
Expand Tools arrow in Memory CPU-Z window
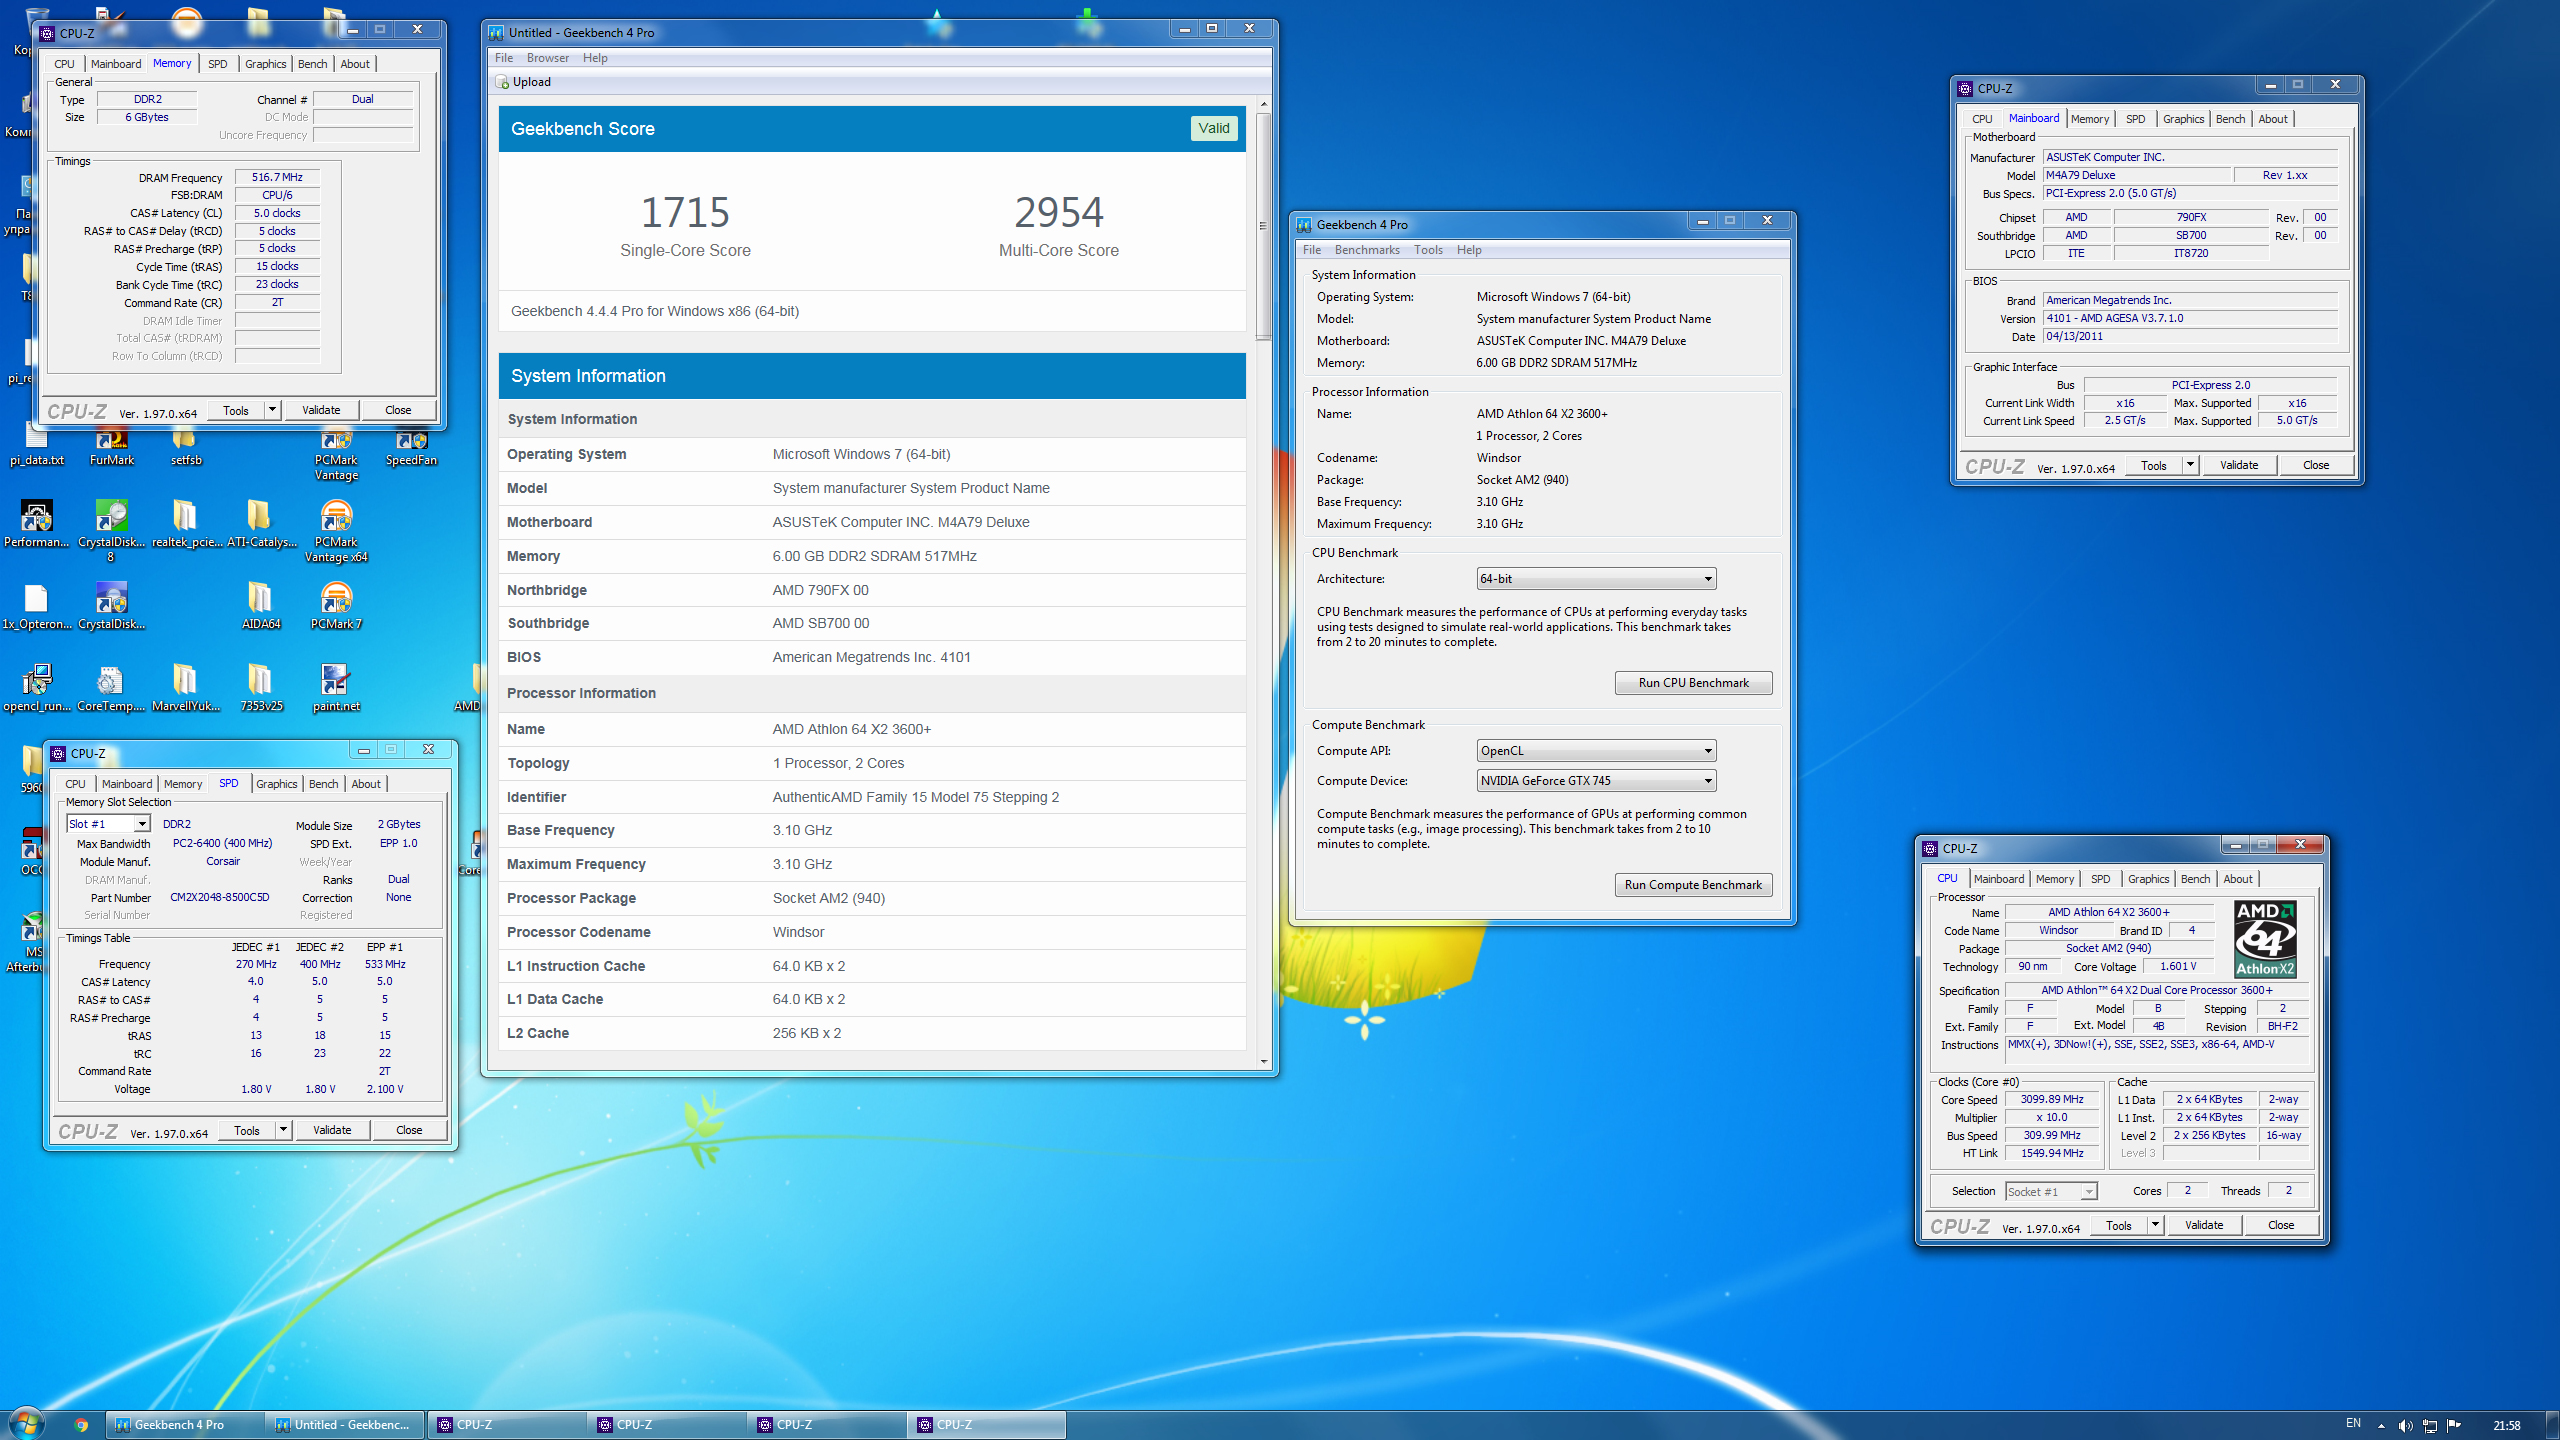tap(272, 410)
